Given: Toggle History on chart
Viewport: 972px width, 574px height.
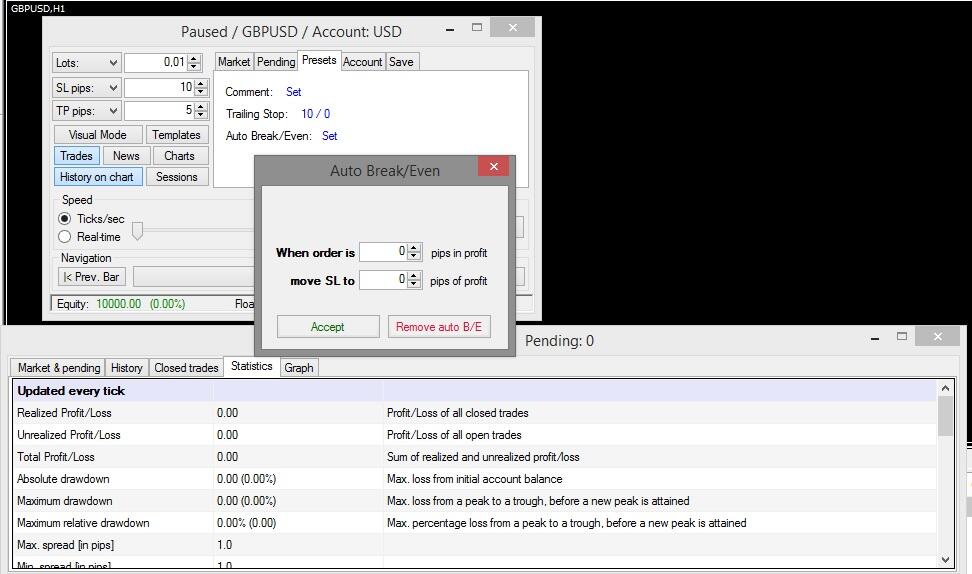Looking at the screenshot, I should 97,177.
